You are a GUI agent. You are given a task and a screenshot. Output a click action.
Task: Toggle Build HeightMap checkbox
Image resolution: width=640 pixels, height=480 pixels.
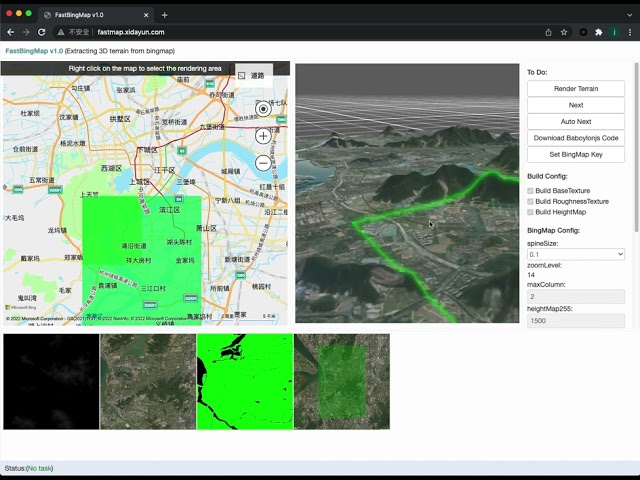[530, 212]
